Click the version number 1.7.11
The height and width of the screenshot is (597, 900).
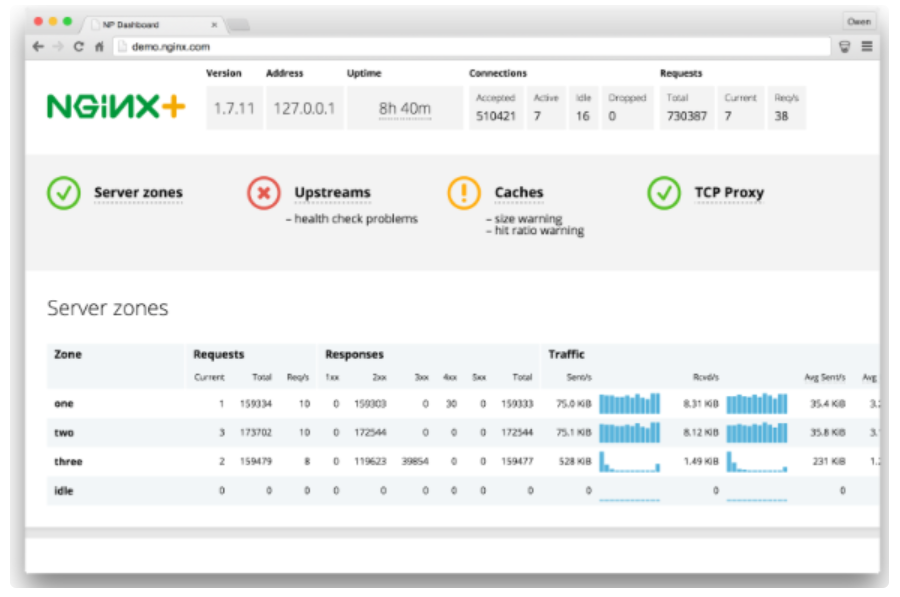234,108
